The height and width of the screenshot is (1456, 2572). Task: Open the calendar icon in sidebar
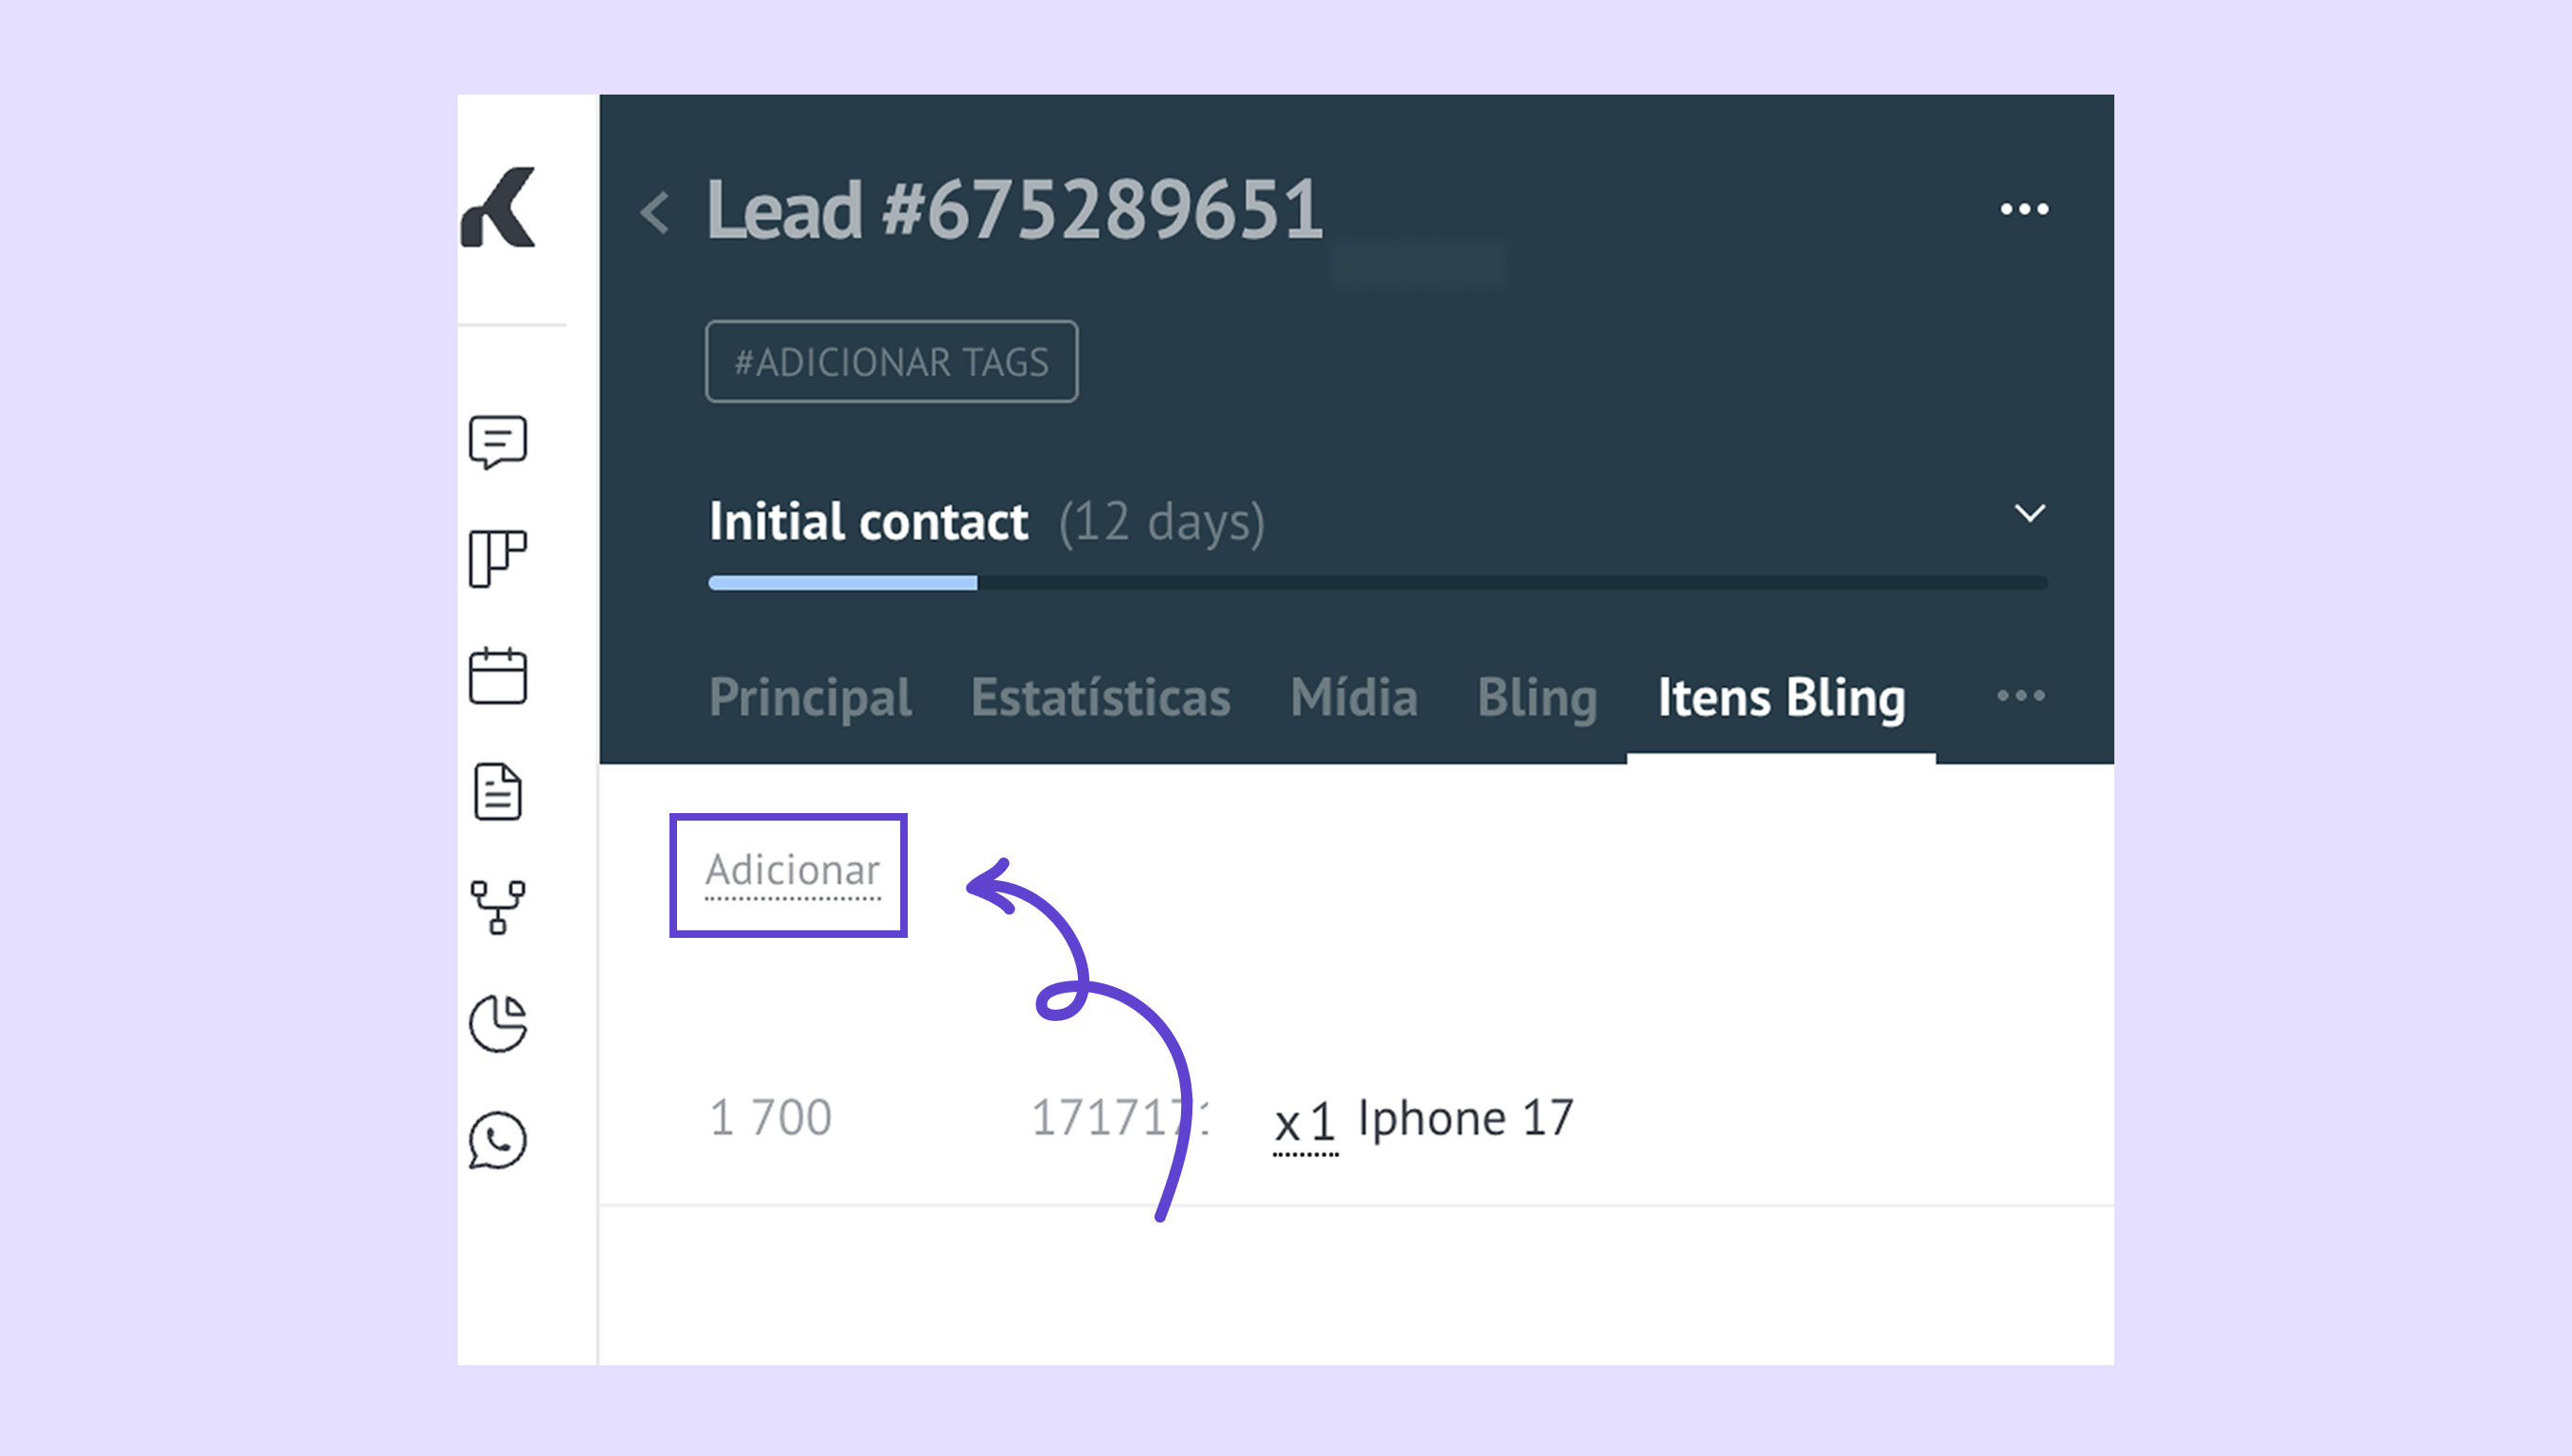tap(498, 676)
